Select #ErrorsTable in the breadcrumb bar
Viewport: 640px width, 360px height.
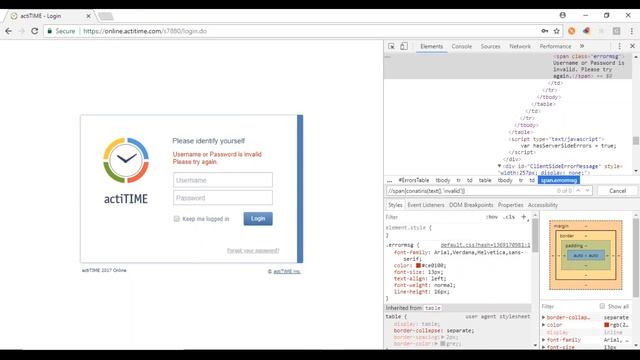pyautogui.click(x=413, y=180)
